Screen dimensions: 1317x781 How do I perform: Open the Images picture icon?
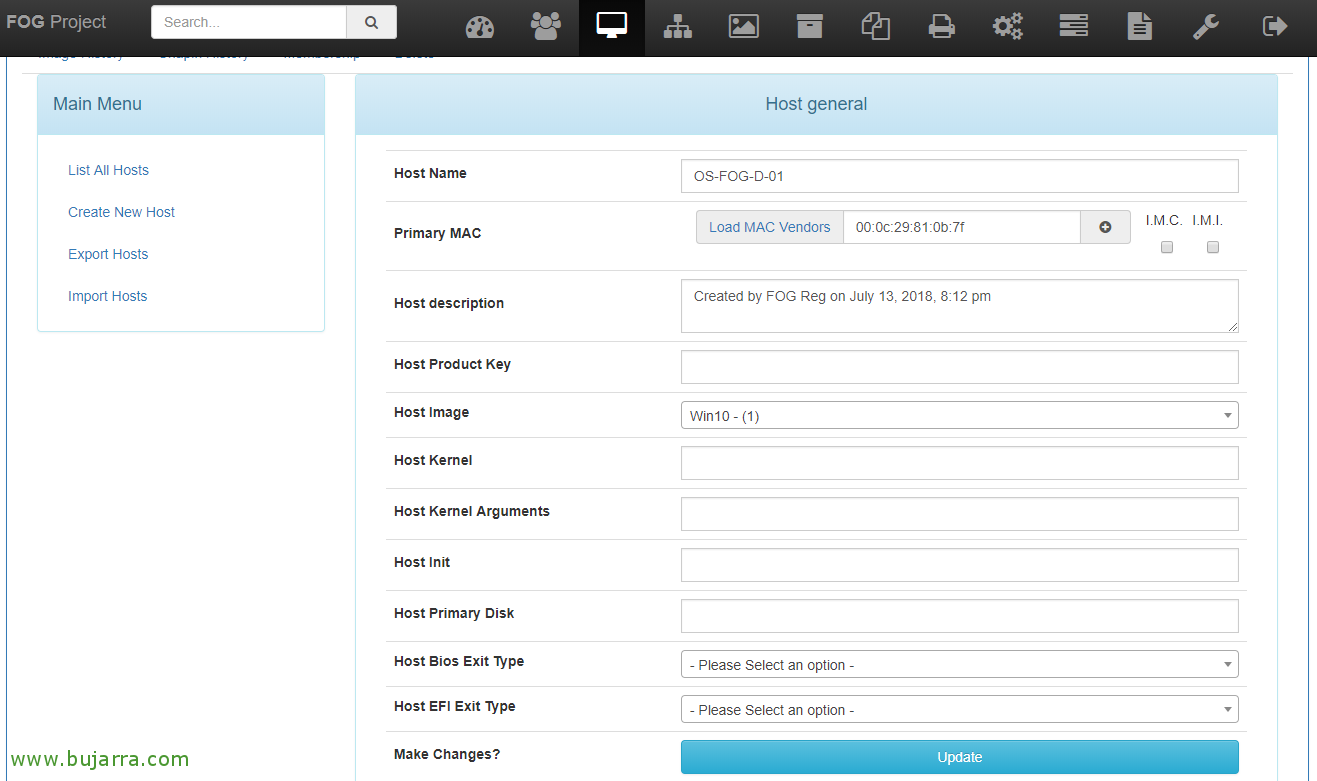(744, 27)
